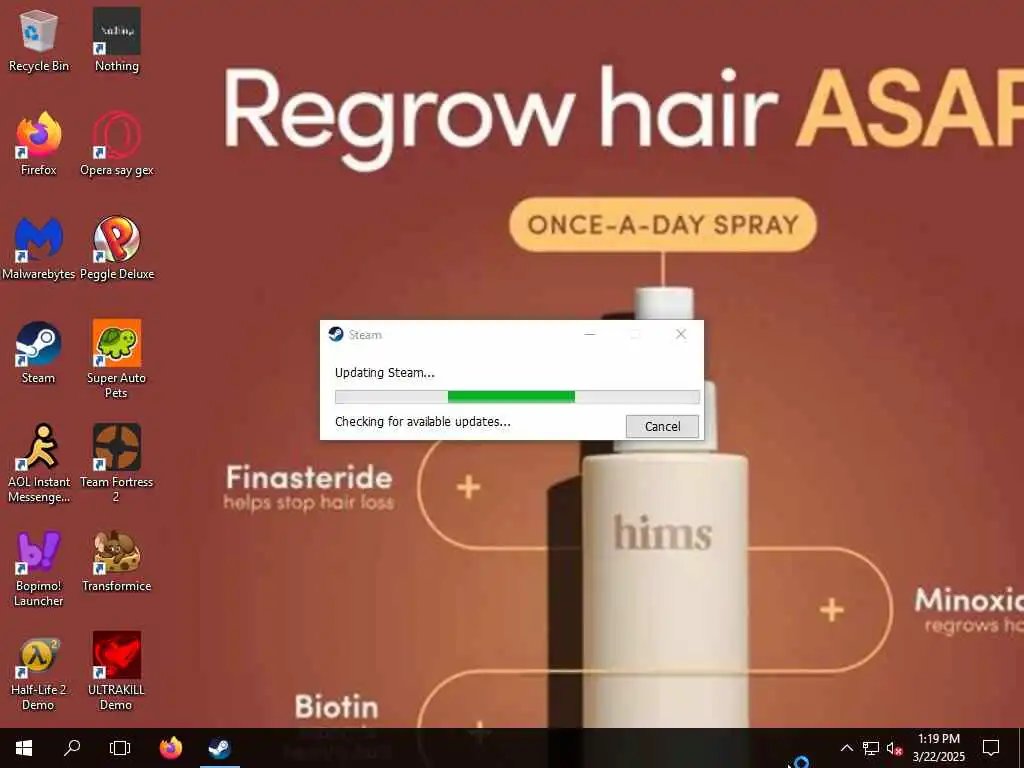The height and width of the screenshot is (768, 1024).
Task: Select the Peggle Deluxe desktop shortcut
Action: (116, 248)
